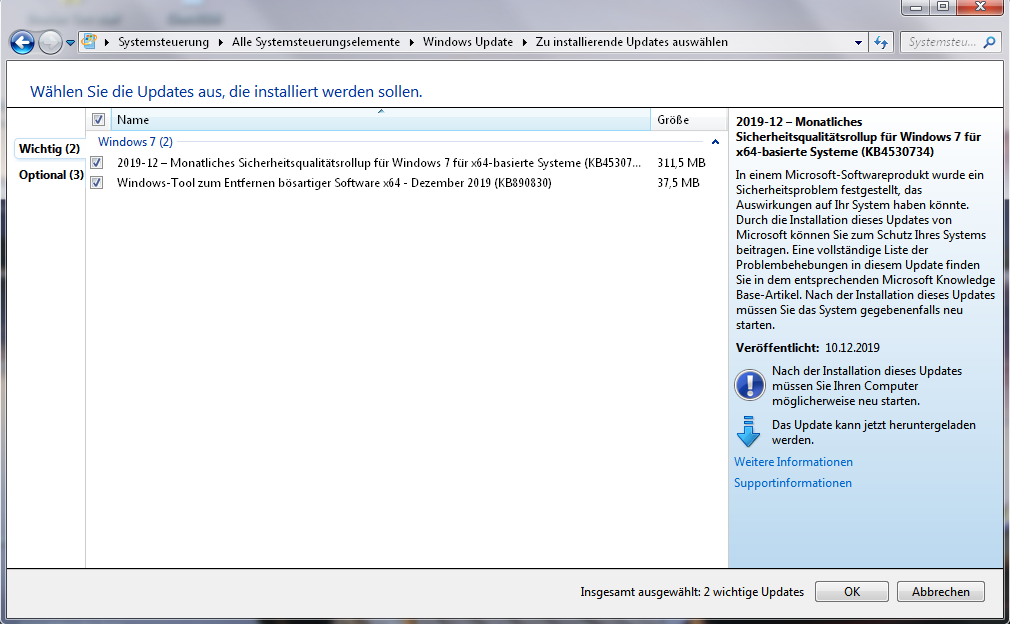The height and width of the screenshot is (624, 1010).
Task: Click the 311,5 MB size cell
Action: coord(681,163)
